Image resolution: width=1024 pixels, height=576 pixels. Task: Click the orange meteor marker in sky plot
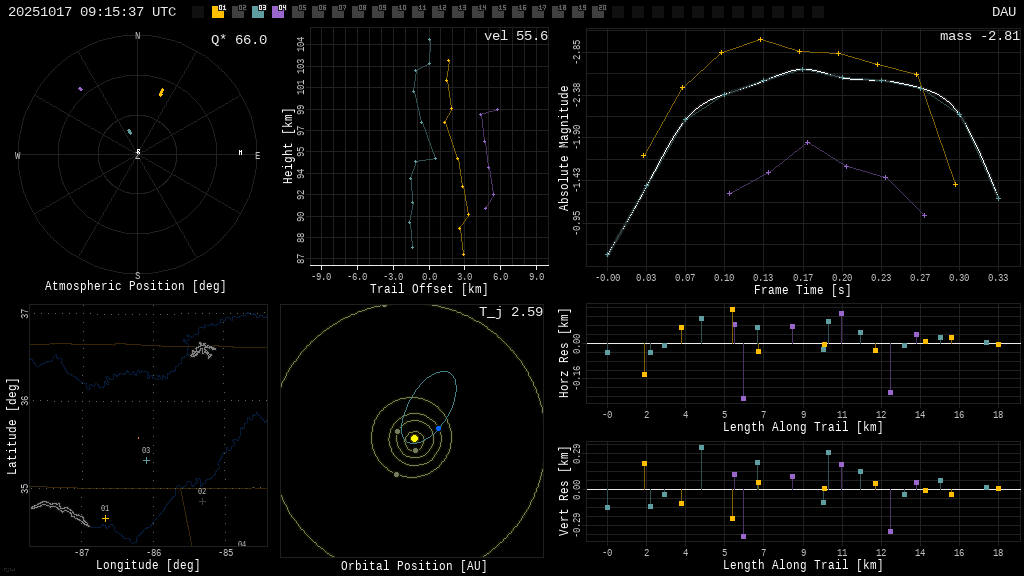click(161, 92)
